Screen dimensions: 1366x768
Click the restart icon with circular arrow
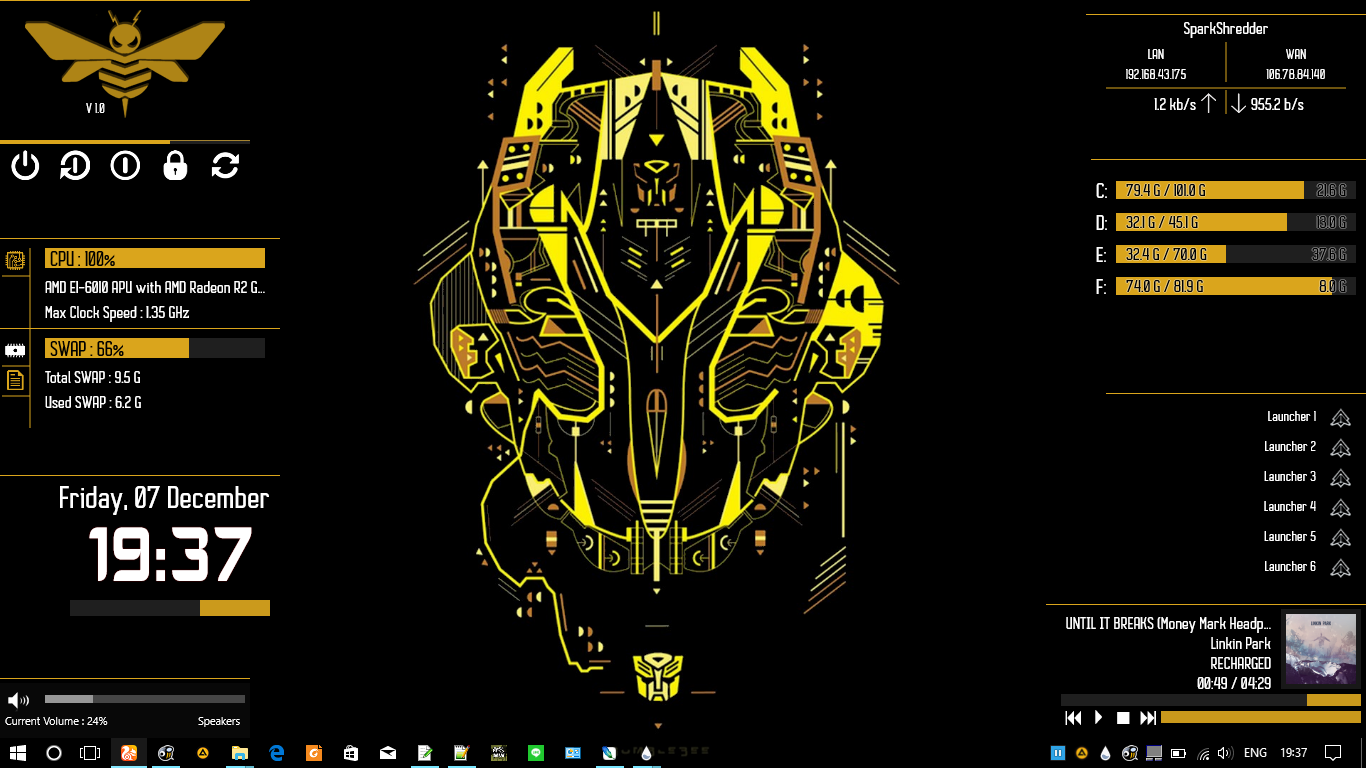click(x=75, y=165)
